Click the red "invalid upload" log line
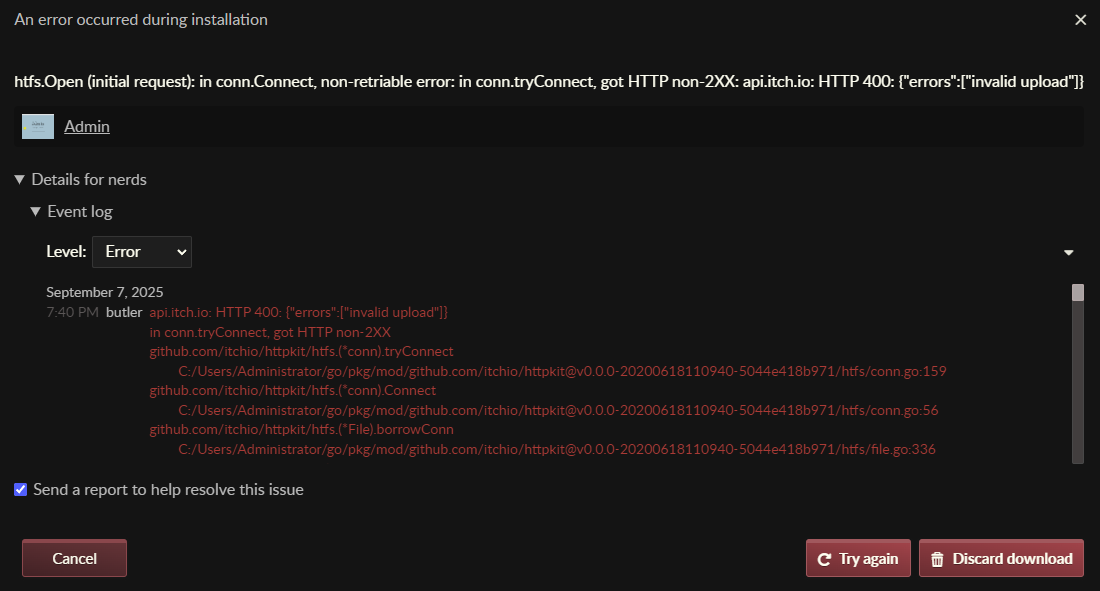This screenshot has width=1100, height=591. coord(299,313)
